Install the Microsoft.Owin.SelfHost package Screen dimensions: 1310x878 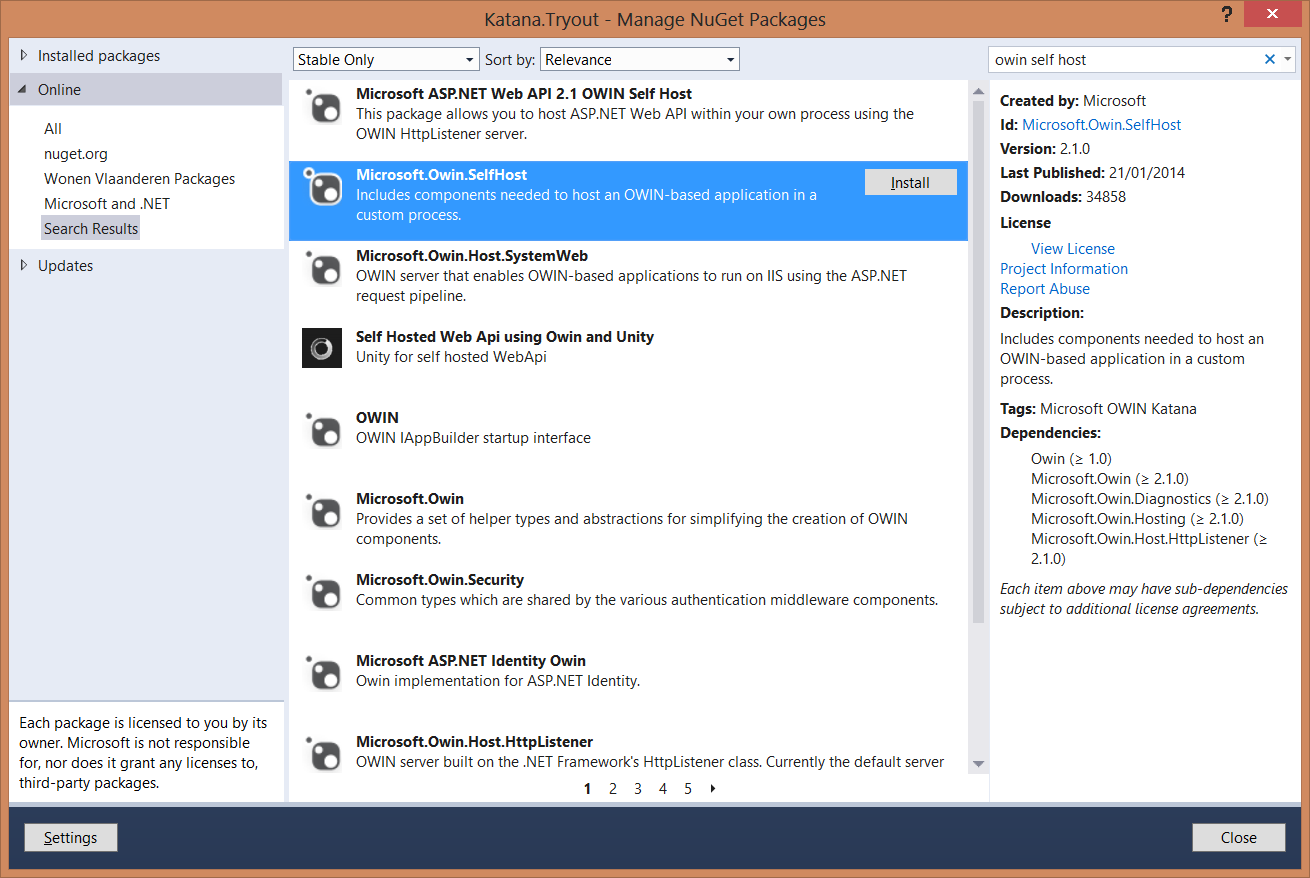[x=911, y=182]
